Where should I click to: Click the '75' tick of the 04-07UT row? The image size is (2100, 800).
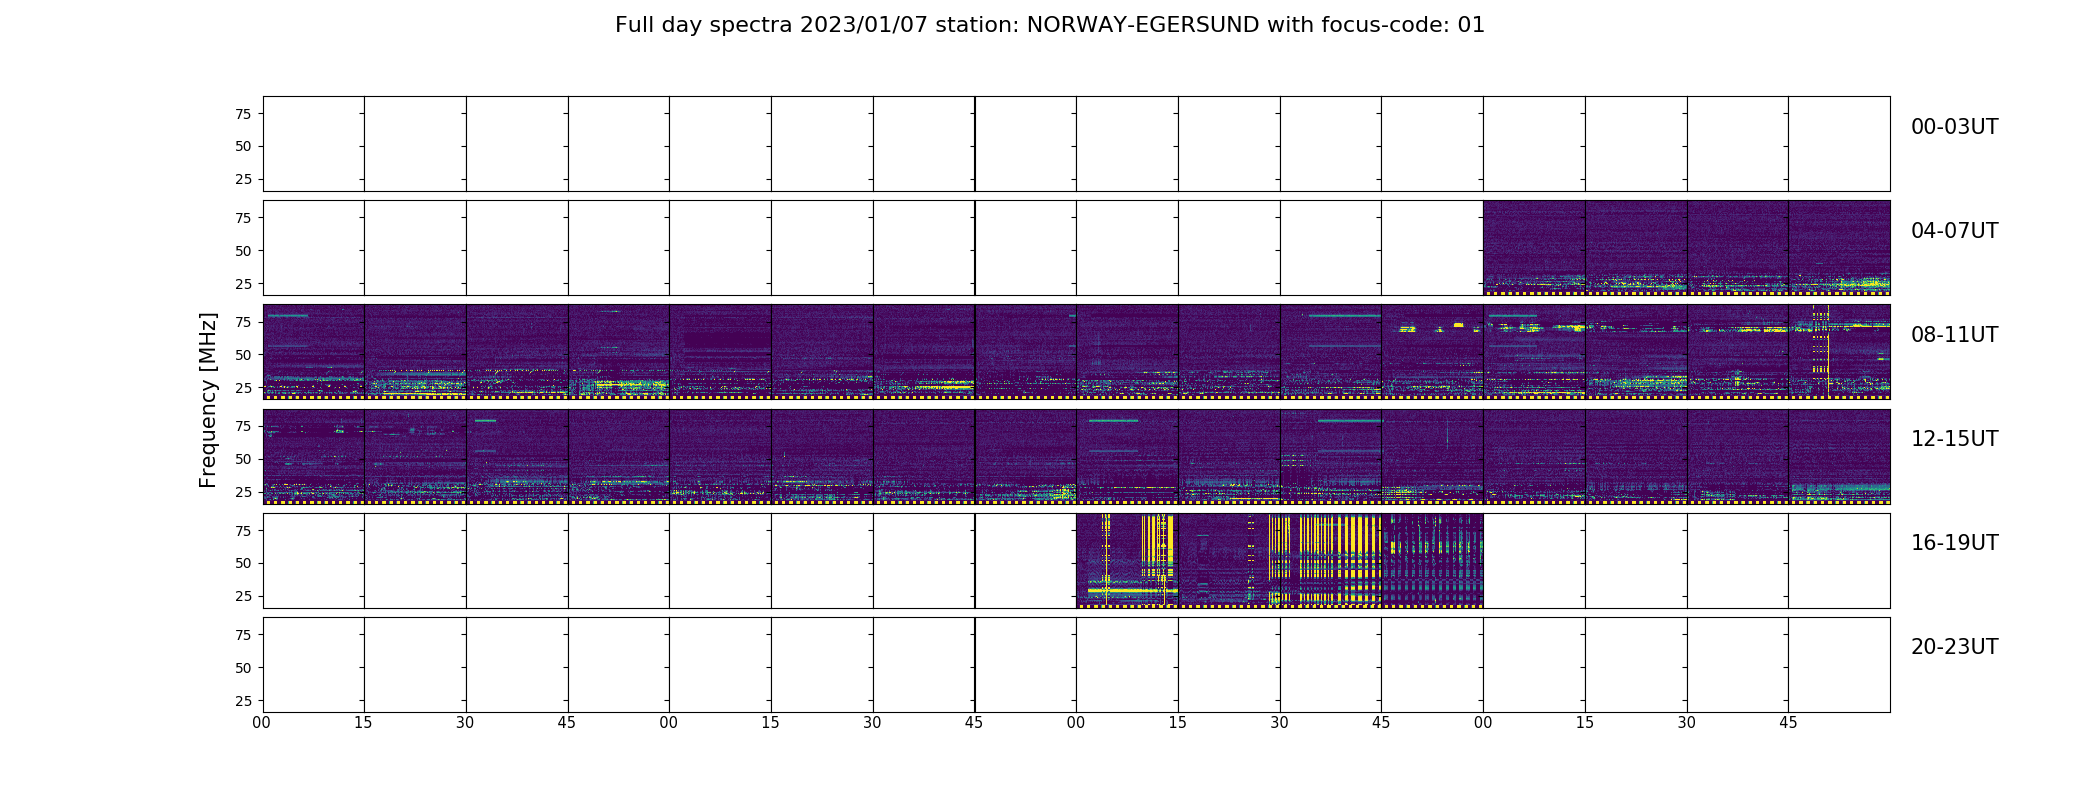(x=243, y=218)
